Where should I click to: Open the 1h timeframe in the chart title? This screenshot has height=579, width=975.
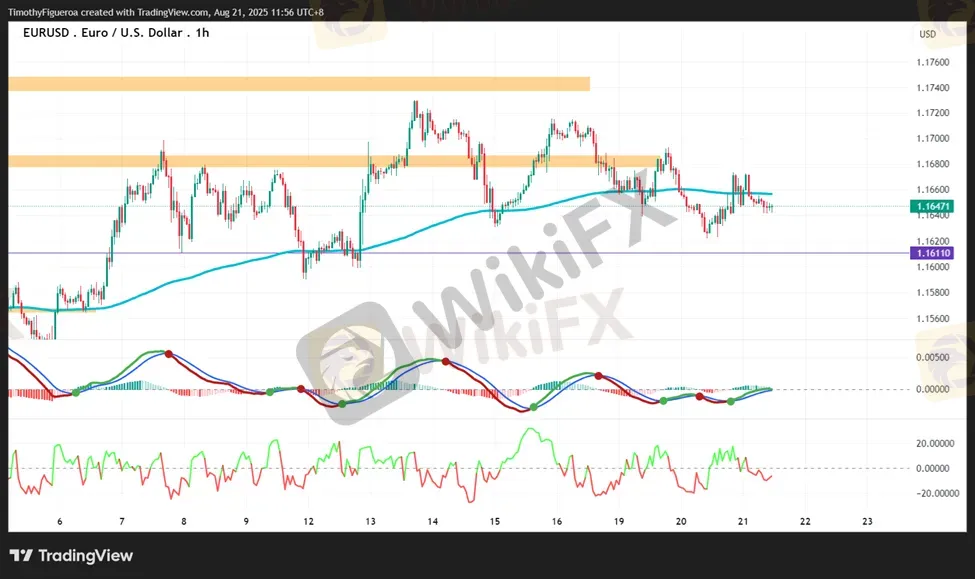point(202,33)
